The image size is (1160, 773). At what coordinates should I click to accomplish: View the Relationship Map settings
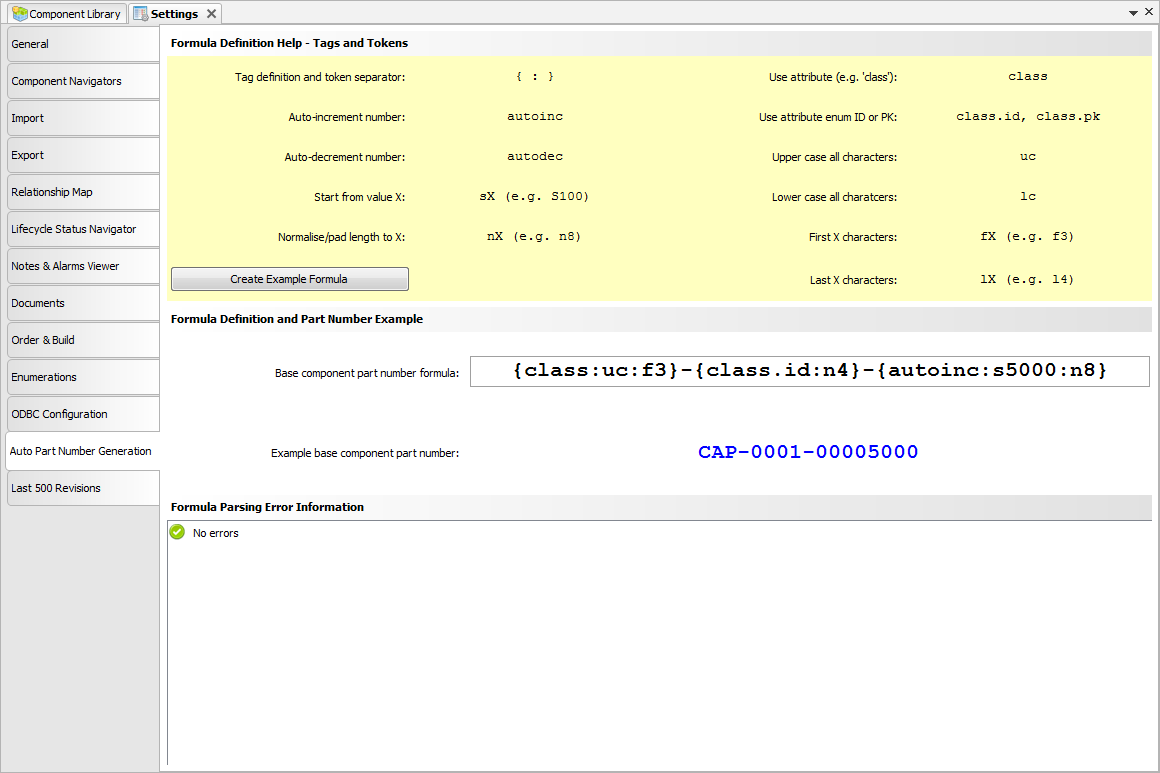(x=82, y=192)
